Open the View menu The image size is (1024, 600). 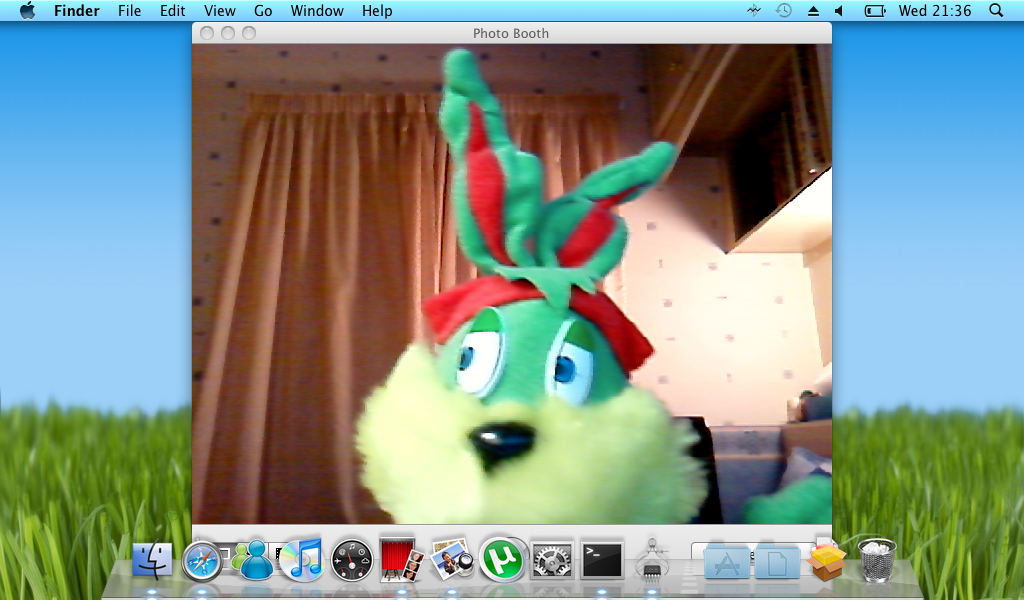pos(219,10)
